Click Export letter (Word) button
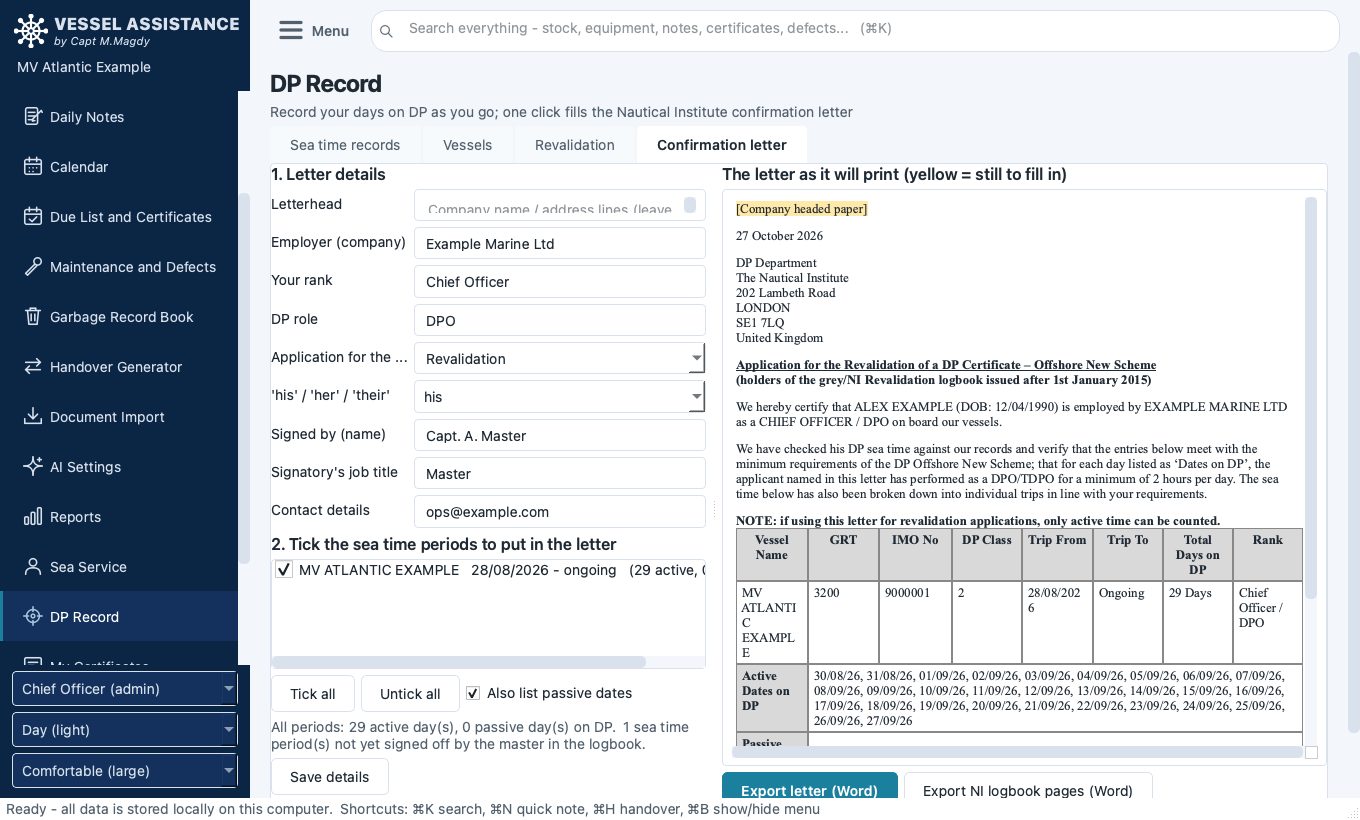1360x820 pixels. pos(809,787)
